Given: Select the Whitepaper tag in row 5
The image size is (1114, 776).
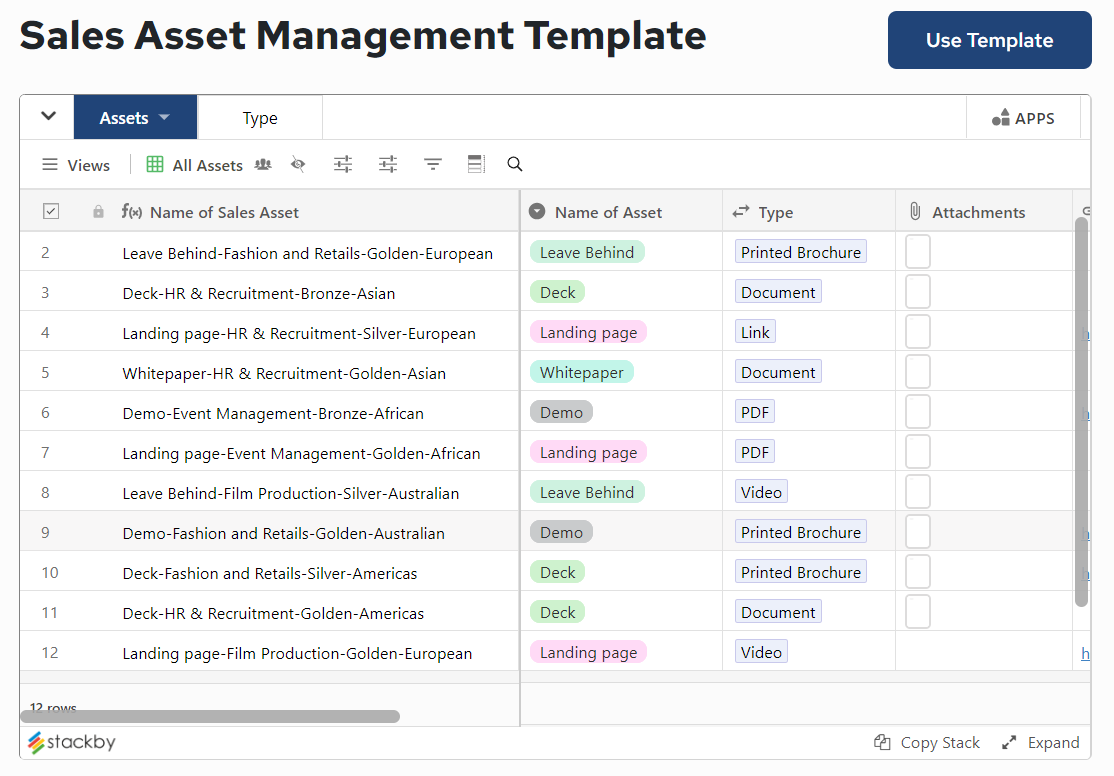Looking at the screenshot, I should point(581,371).
